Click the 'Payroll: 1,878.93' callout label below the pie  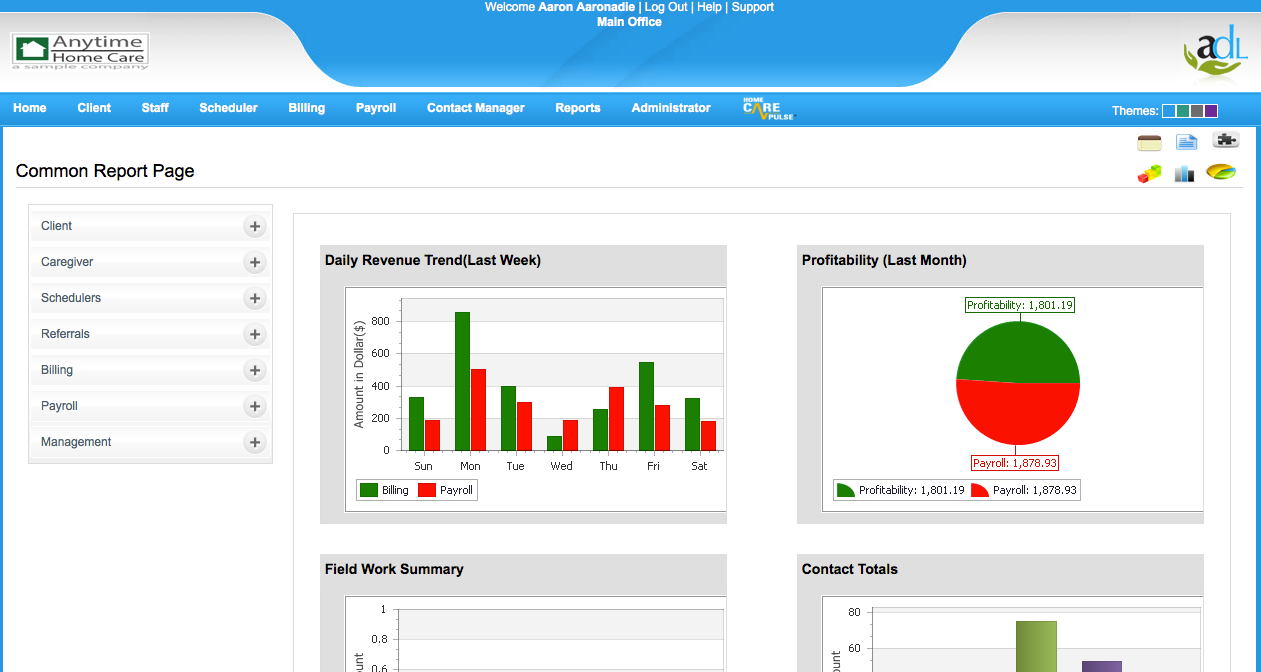1015,463
